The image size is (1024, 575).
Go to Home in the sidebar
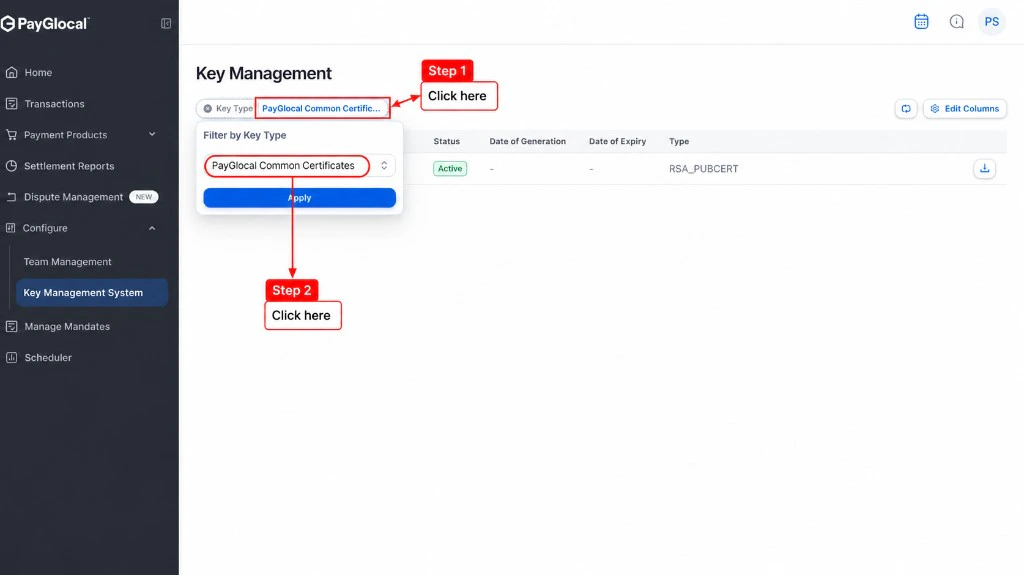[38, 73]
